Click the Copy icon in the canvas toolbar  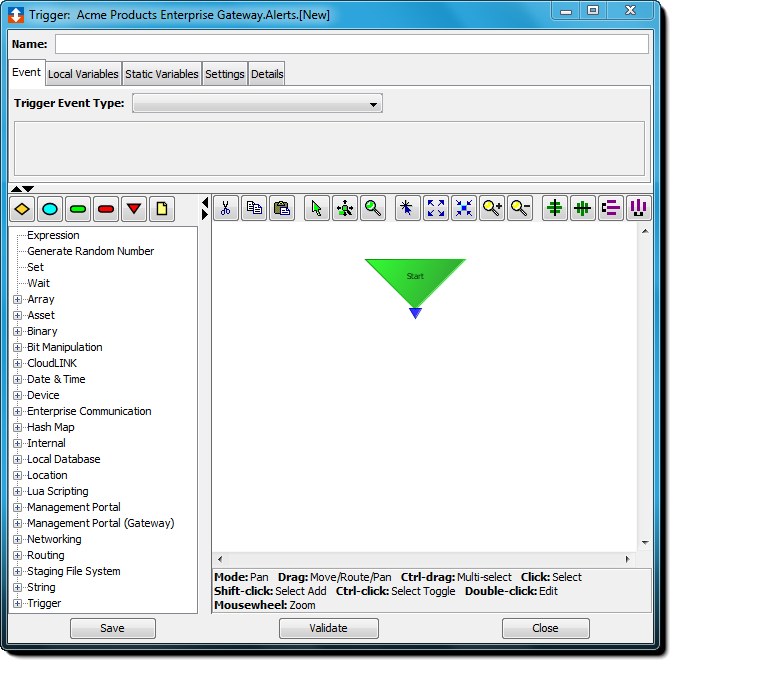pos(254,208)
